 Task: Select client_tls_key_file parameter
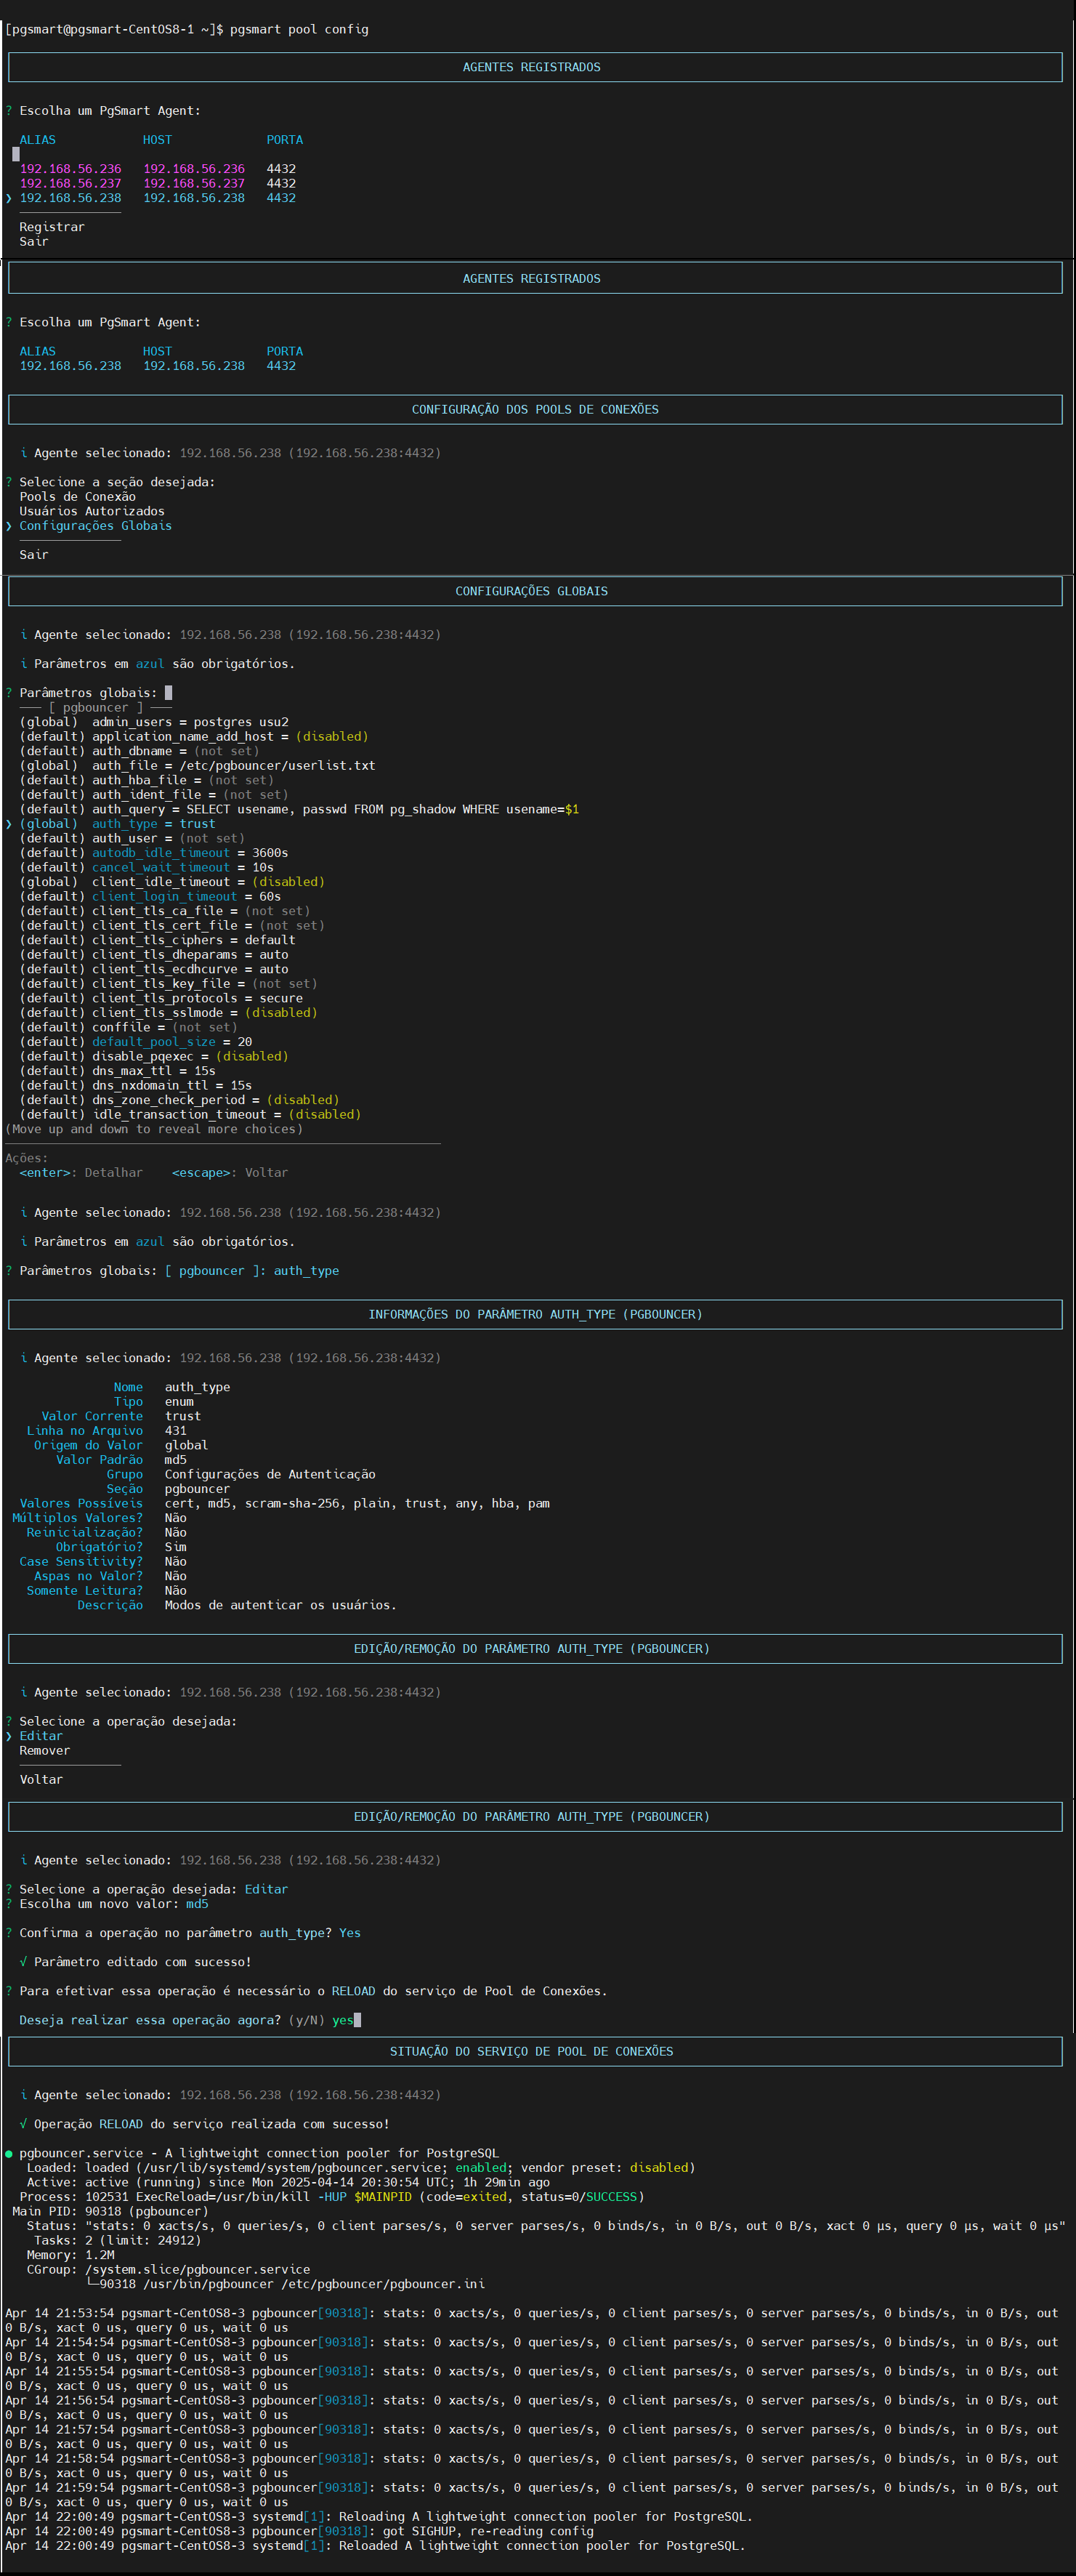click(168, 983)
